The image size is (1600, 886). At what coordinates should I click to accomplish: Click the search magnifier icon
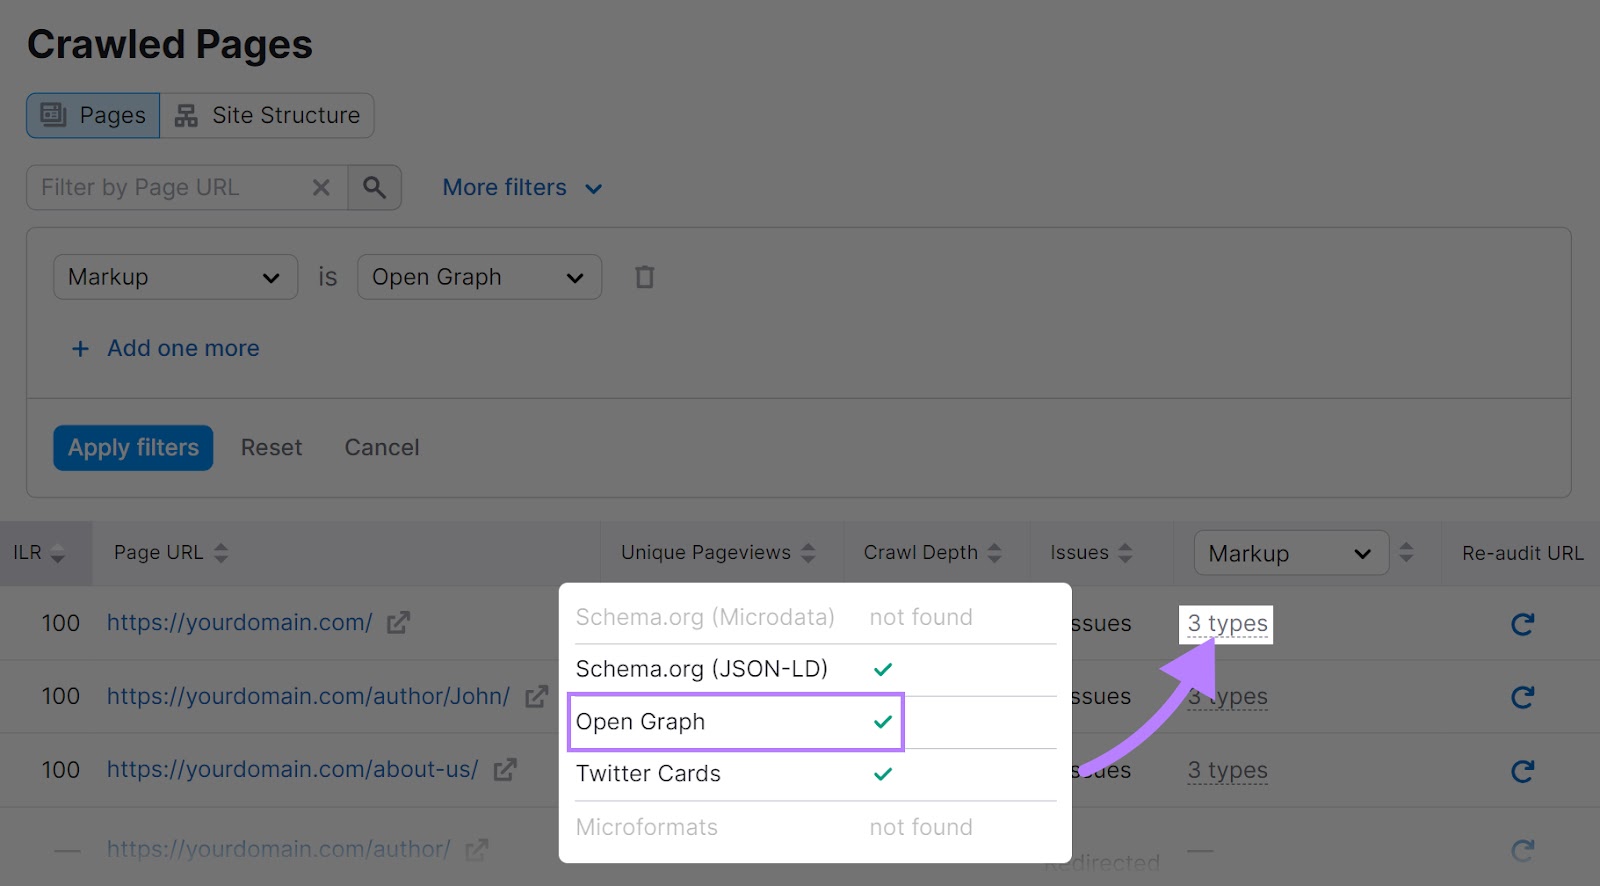click(x=376, y=187)
